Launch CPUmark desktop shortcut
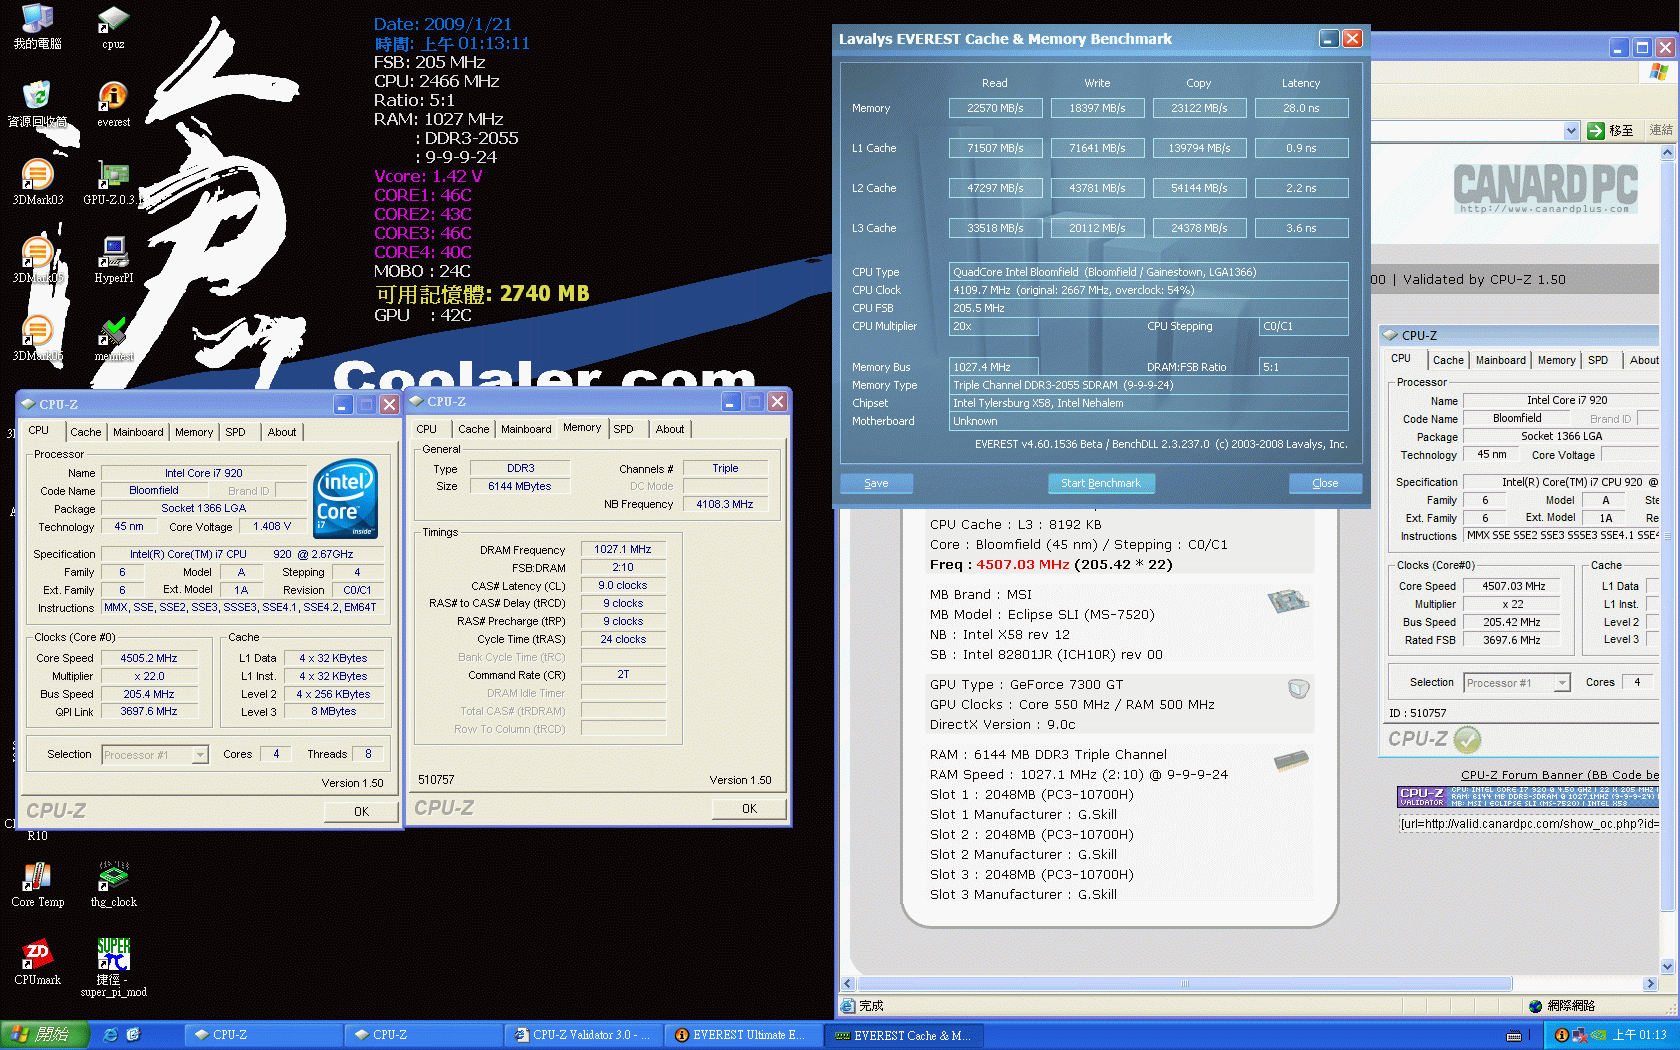 click(37, 963)
